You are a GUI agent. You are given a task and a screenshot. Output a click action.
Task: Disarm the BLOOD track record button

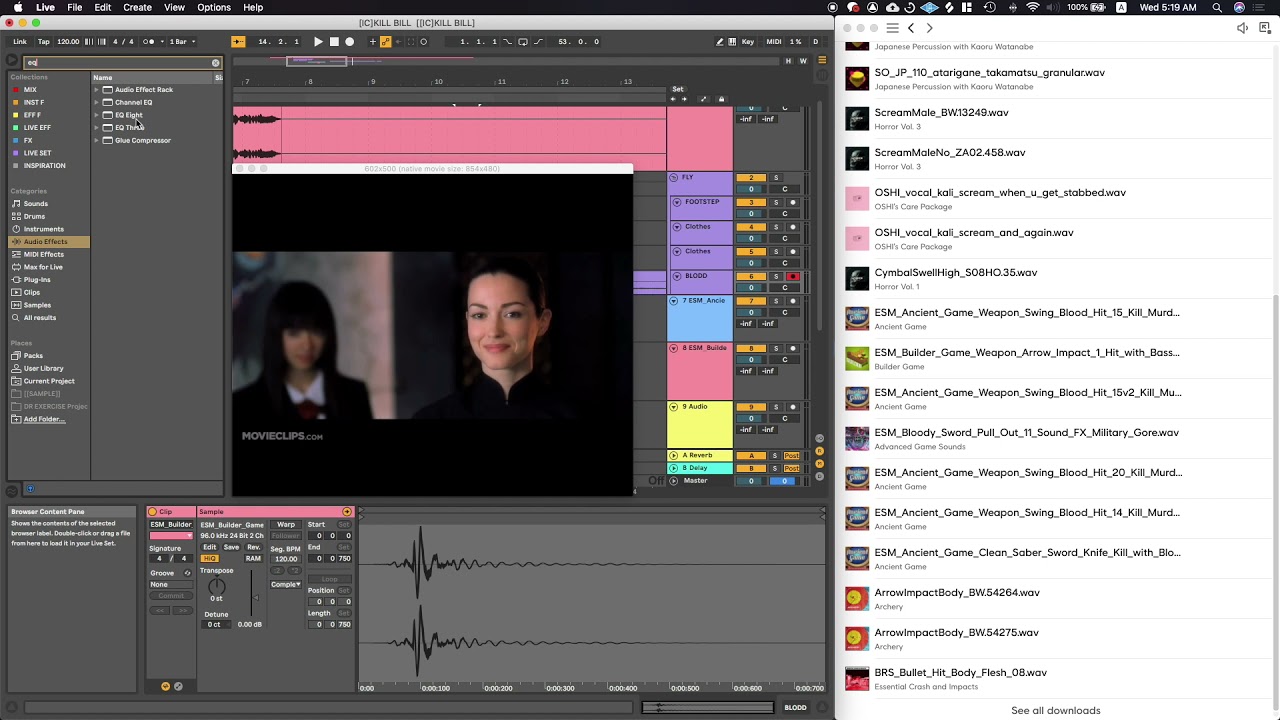[x=793, y=276]
